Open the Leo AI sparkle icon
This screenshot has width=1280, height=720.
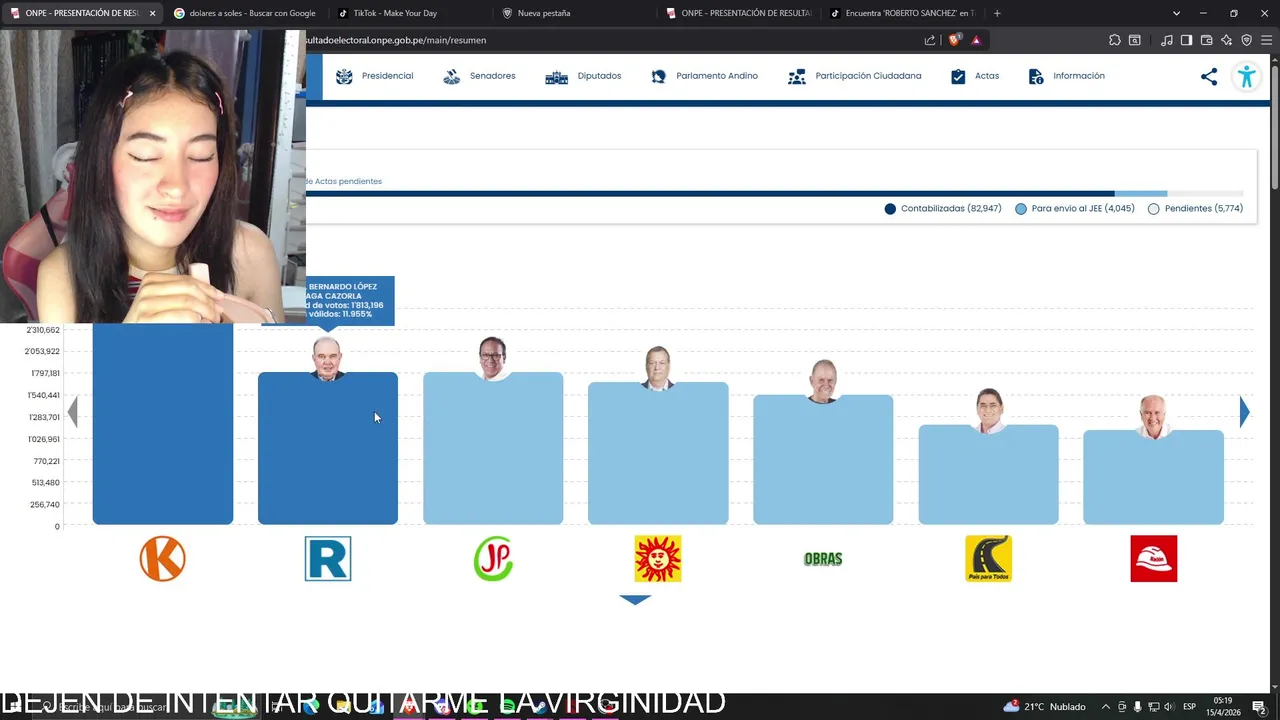[1226, 40]
